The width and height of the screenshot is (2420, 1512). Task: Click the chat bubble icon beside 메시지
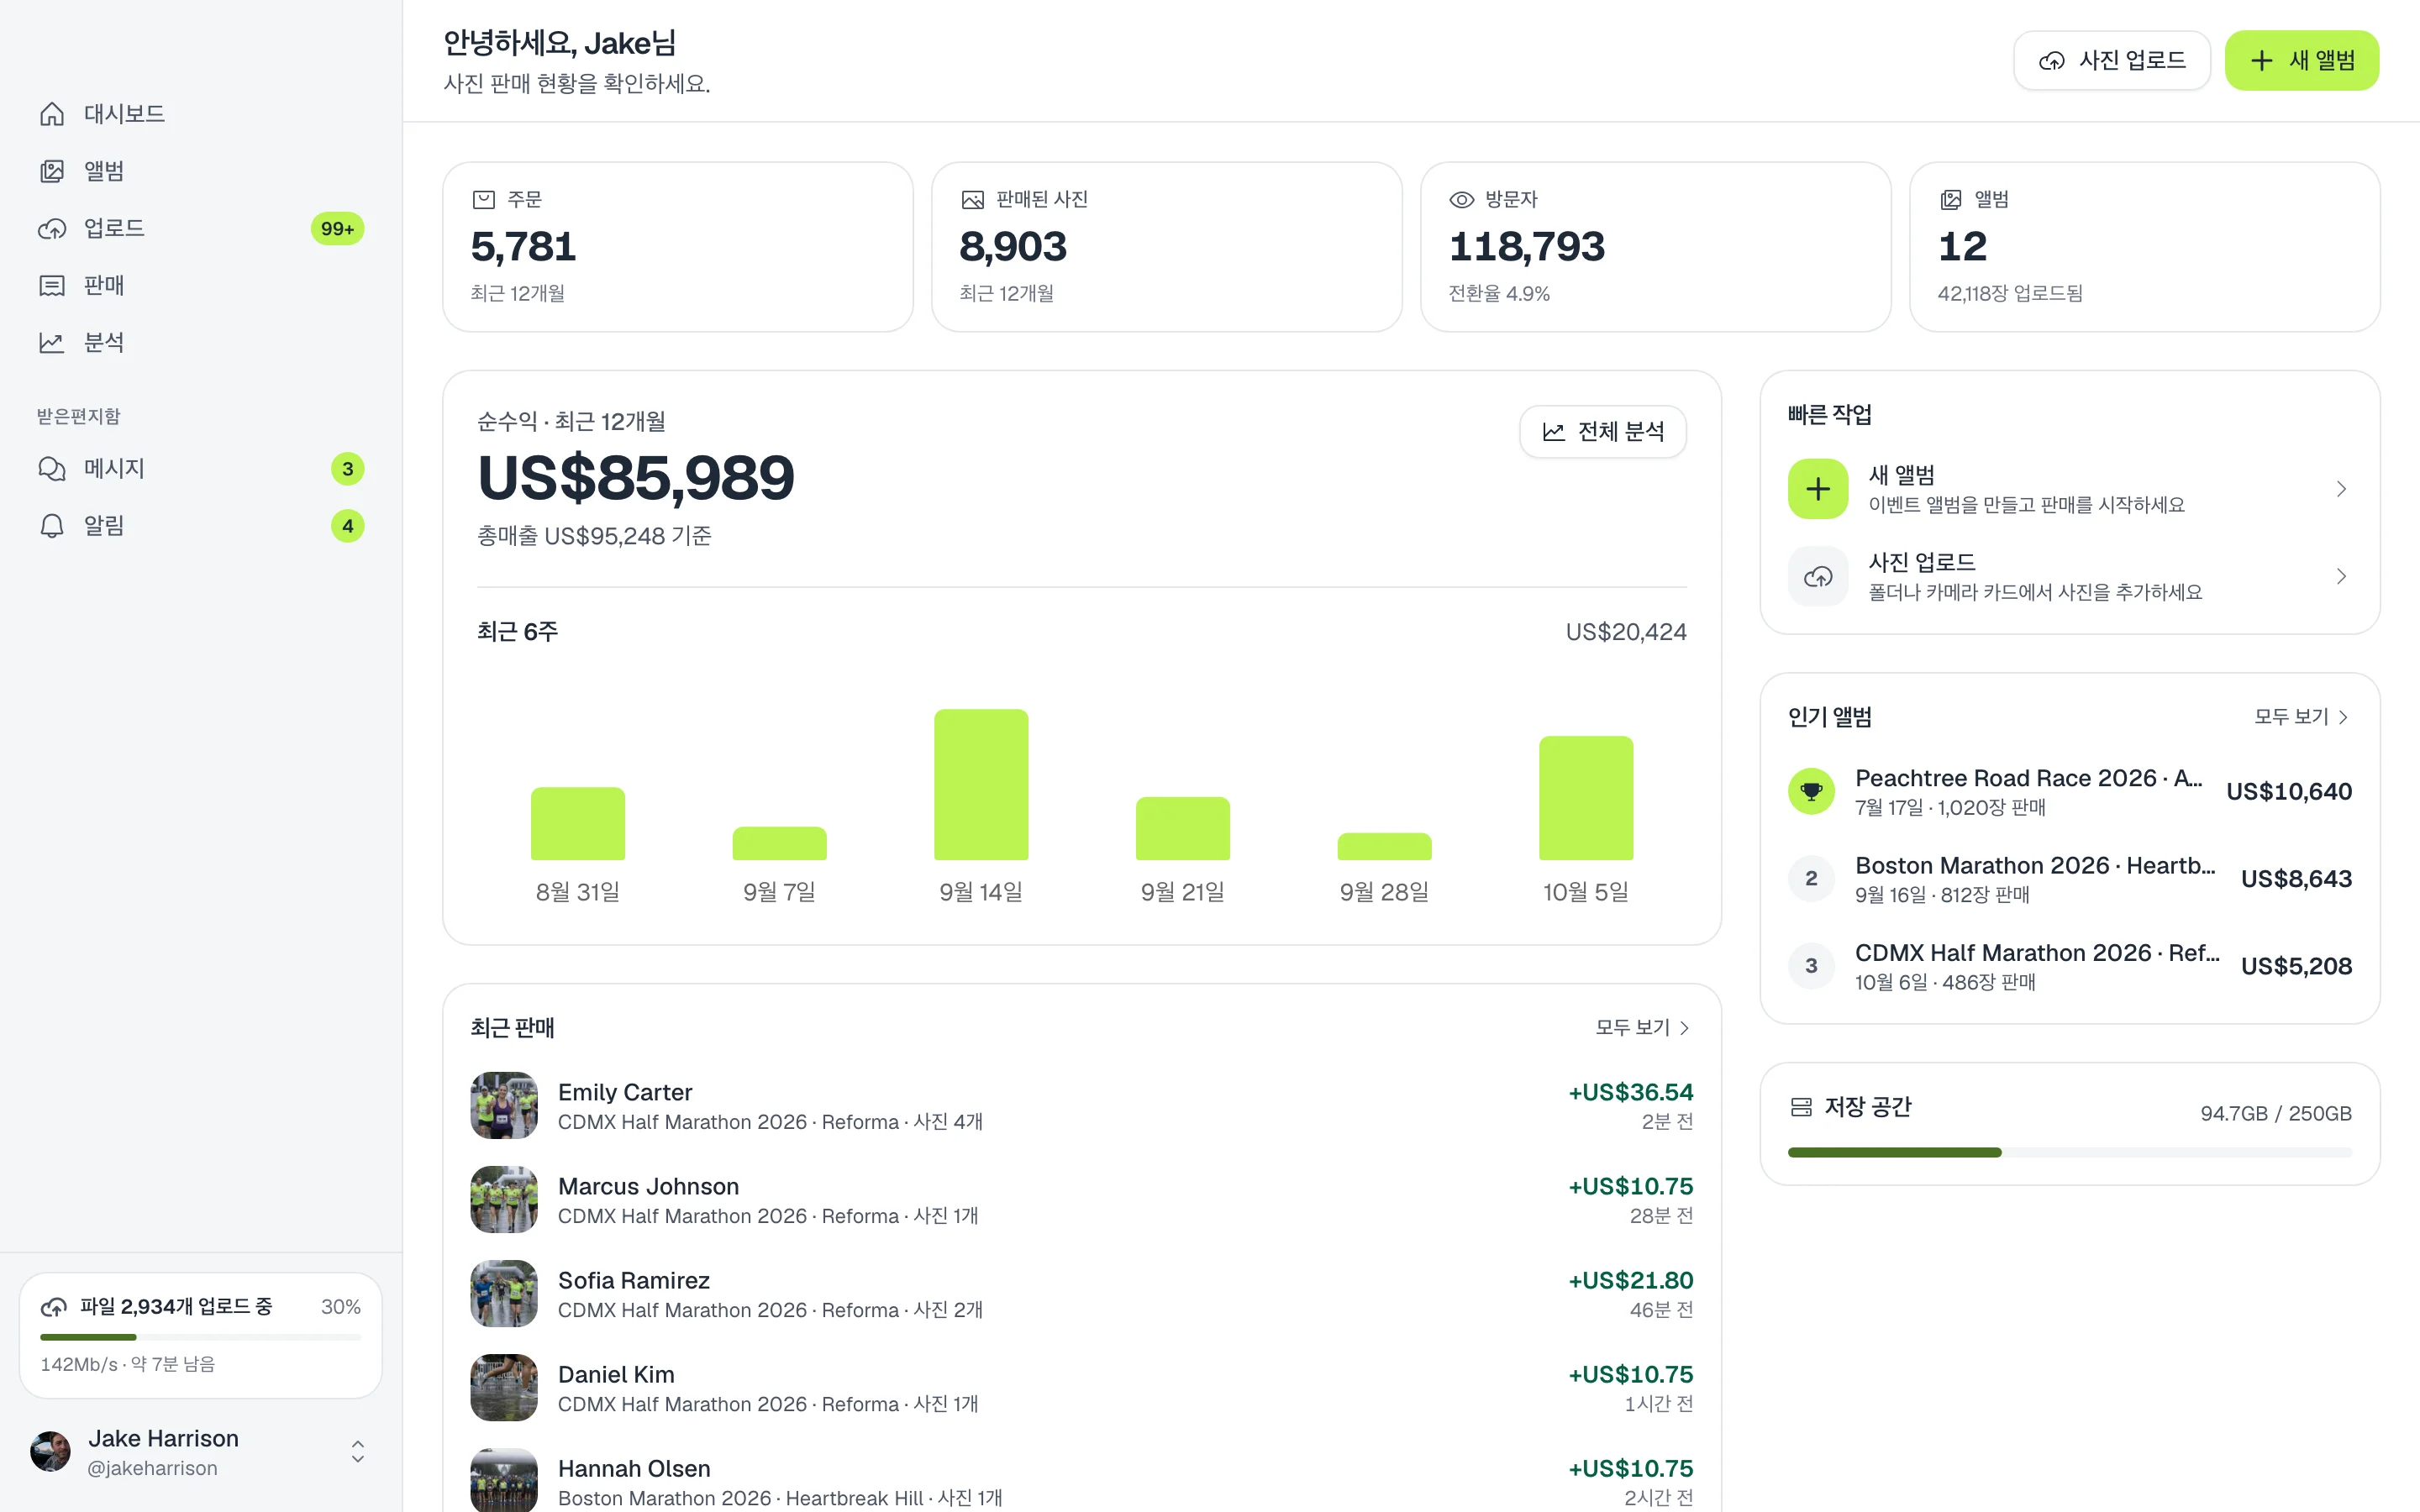[52, 468]
